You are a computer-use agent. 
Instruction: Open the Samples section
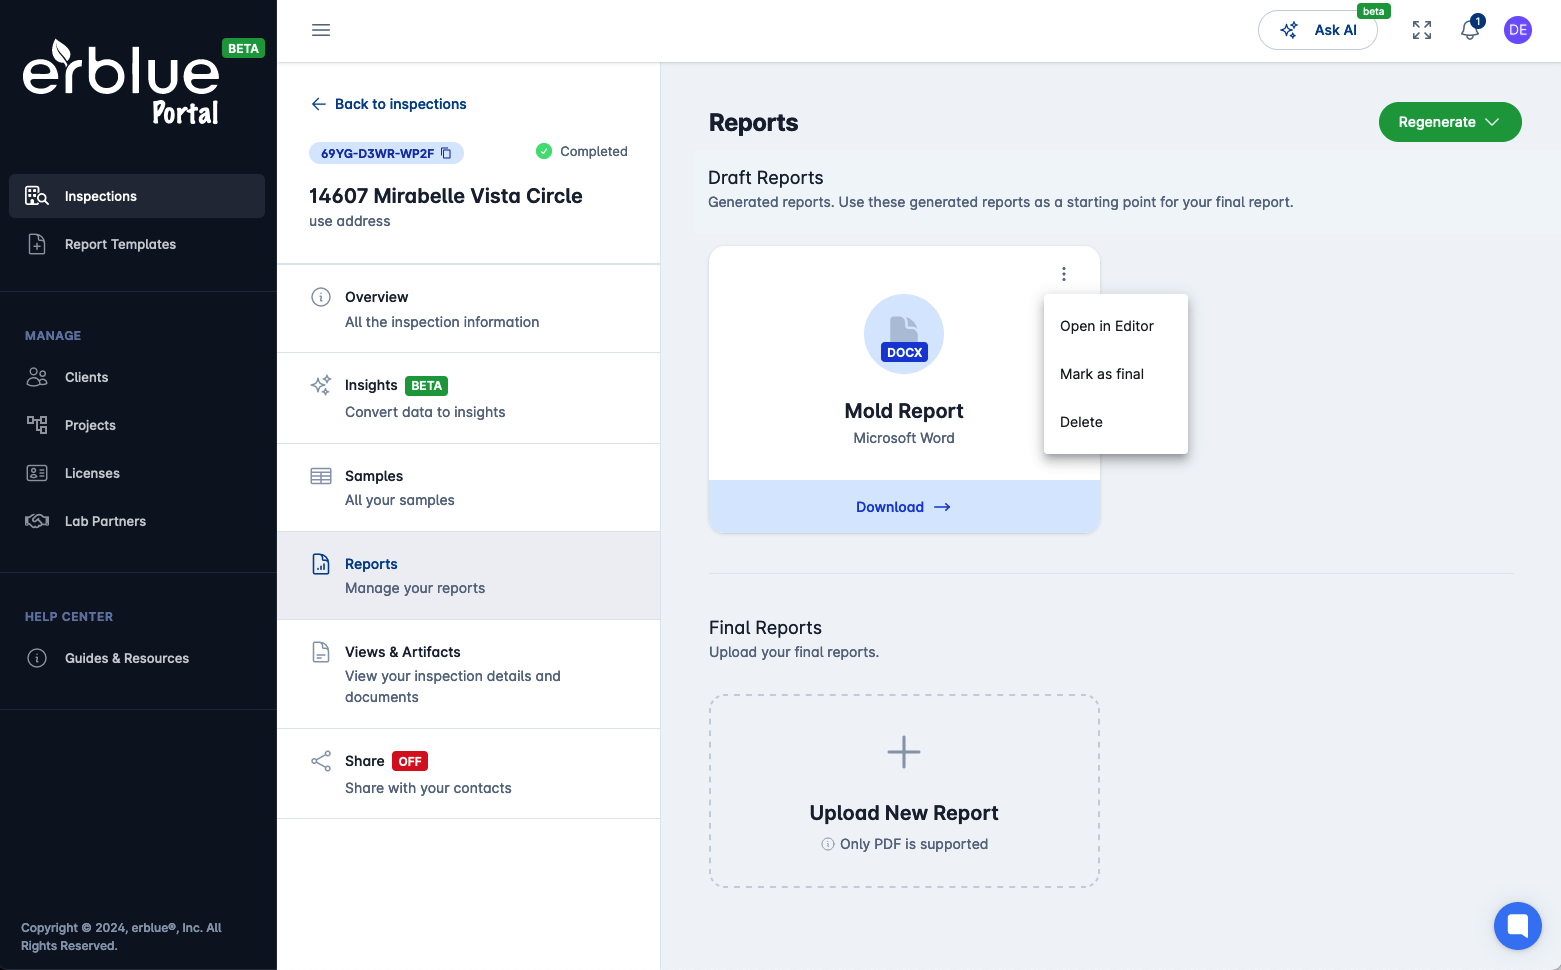pyautogui.click(x=468, y=488)
